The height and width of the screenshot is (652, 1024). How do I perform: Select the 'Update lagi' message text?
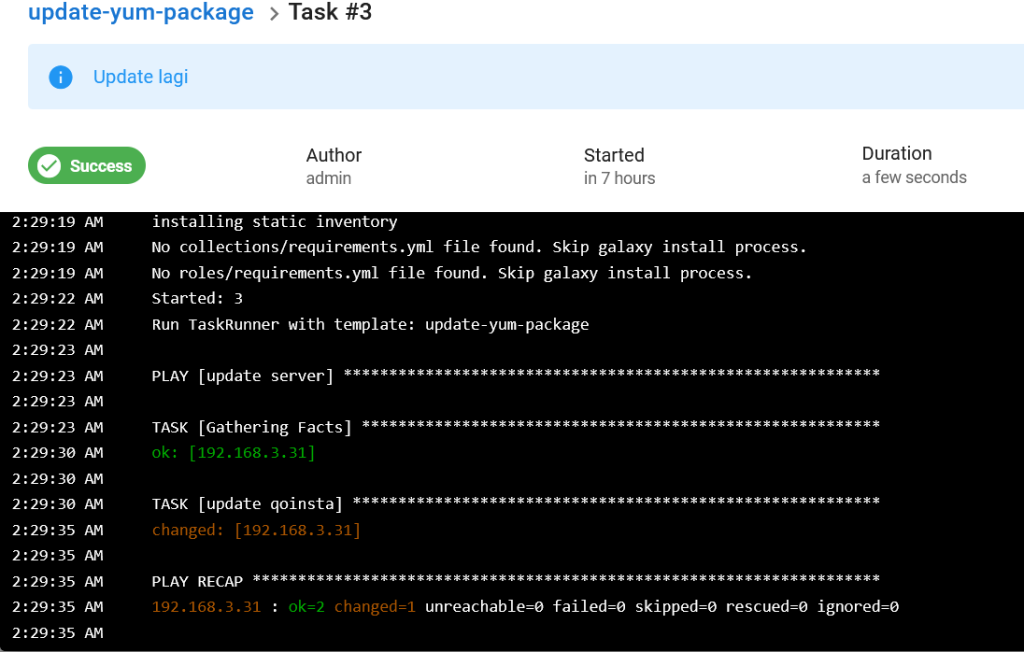(140, 77)
